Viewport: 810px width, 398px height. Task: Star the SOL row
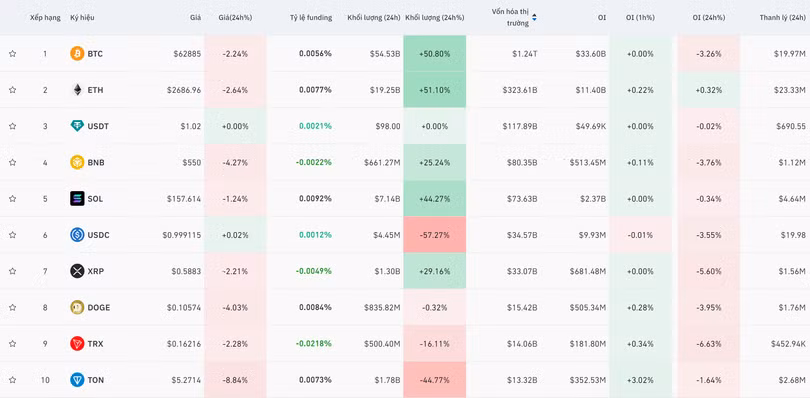12,198
